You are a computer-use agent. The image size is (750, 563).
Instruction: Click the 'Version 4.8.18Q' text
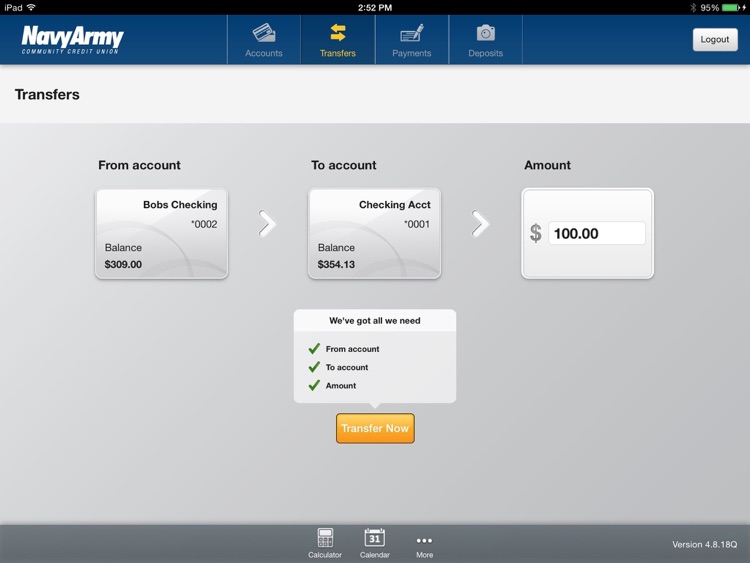[705, 544]
